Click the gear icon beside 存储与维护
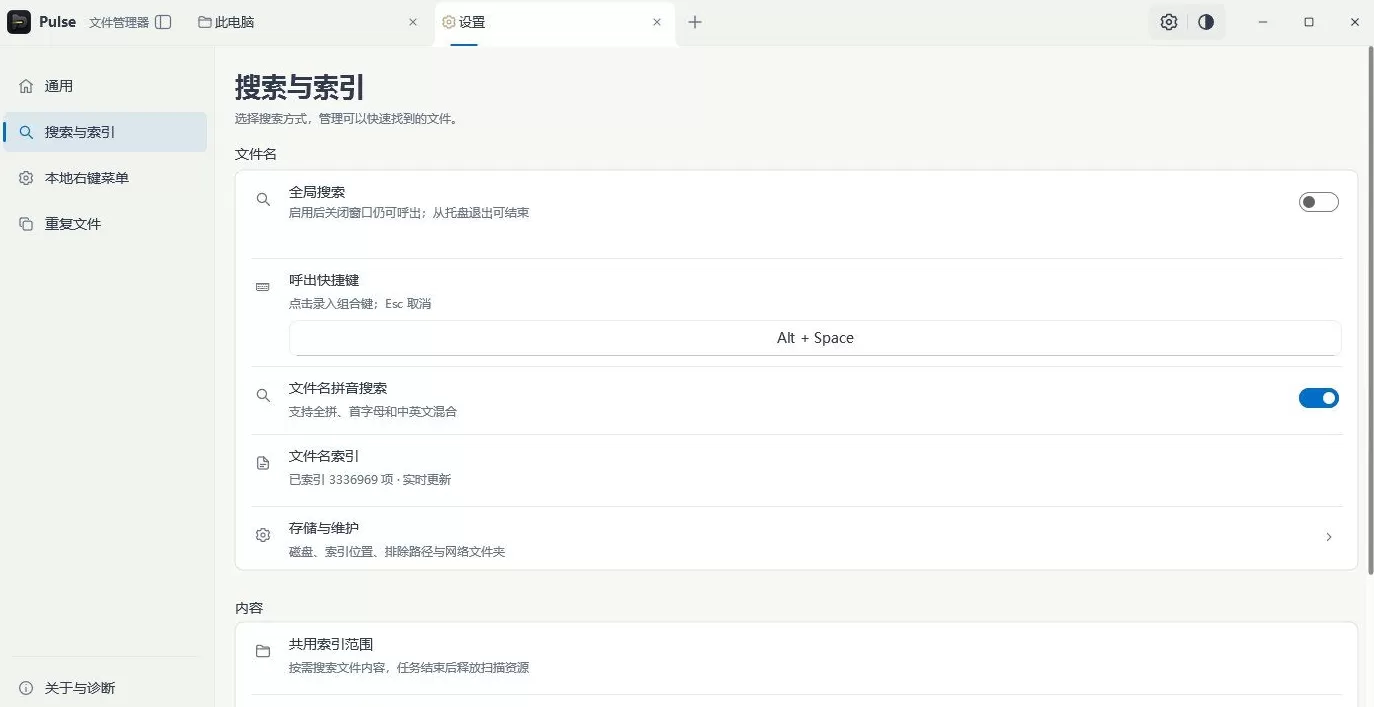This screenshot has width=1374, height=707. click(263, 535)
